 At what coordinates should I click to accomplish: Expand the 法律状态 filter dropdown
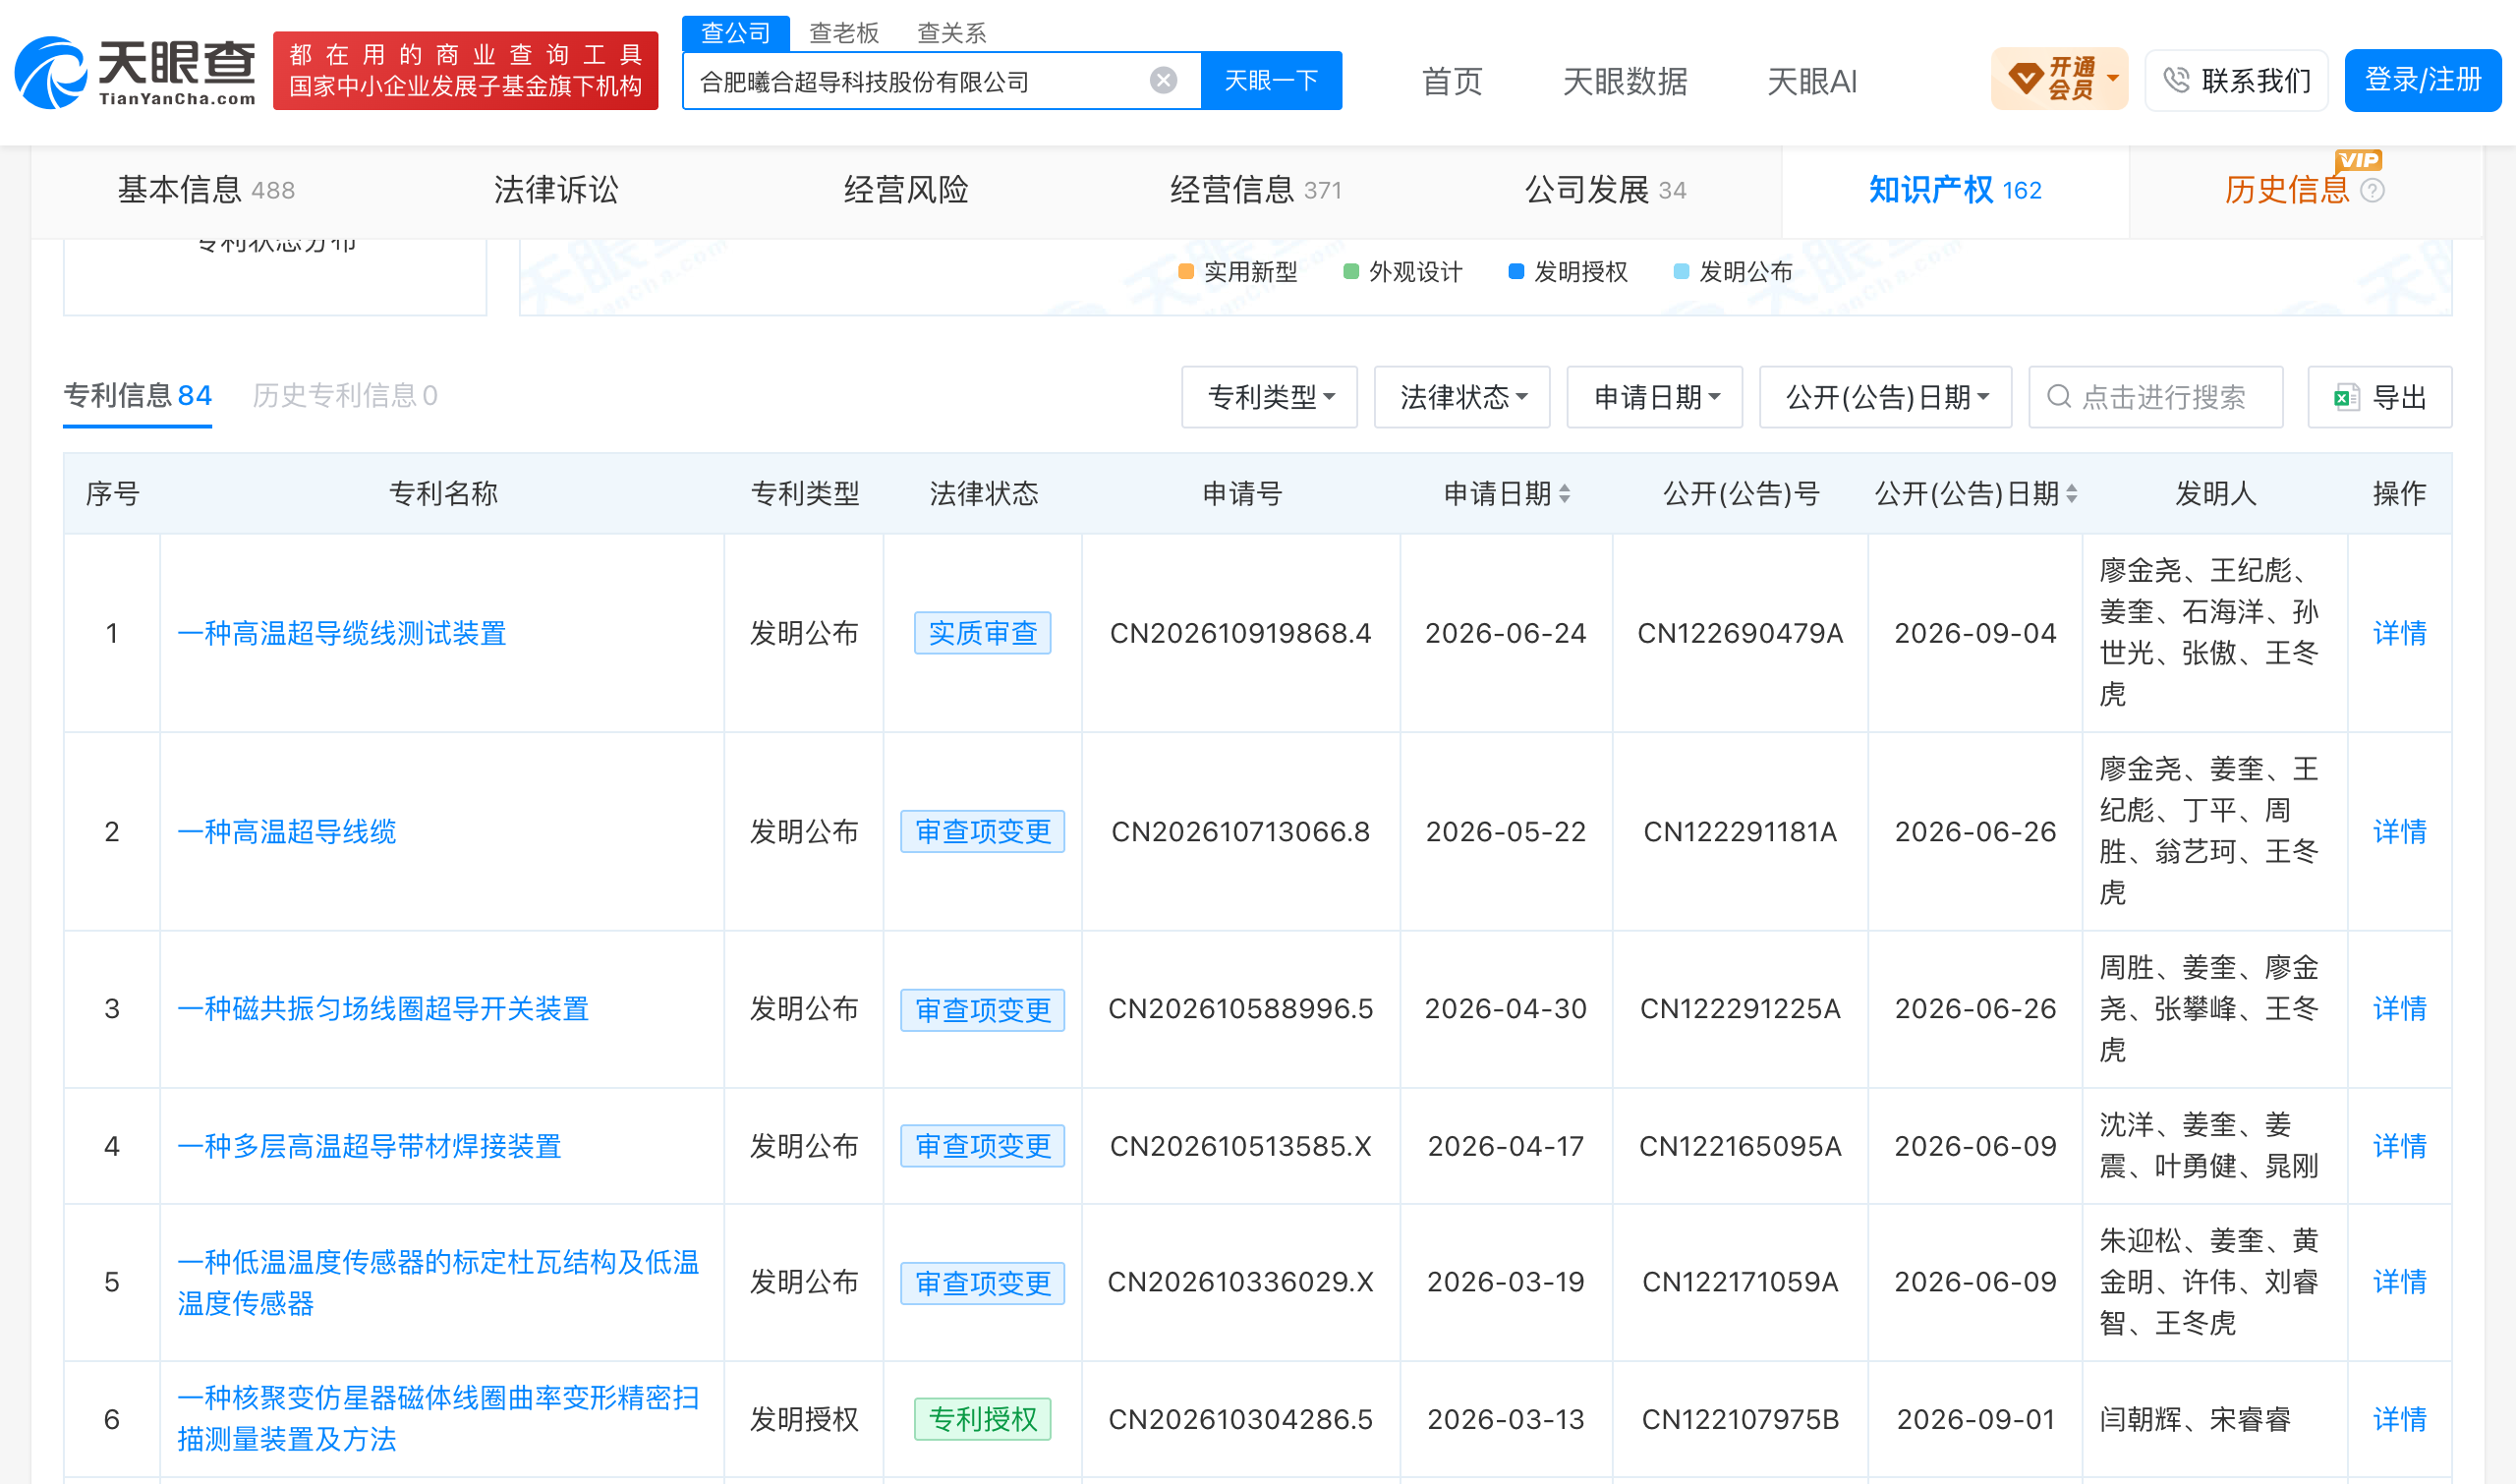click(1462, 397)
